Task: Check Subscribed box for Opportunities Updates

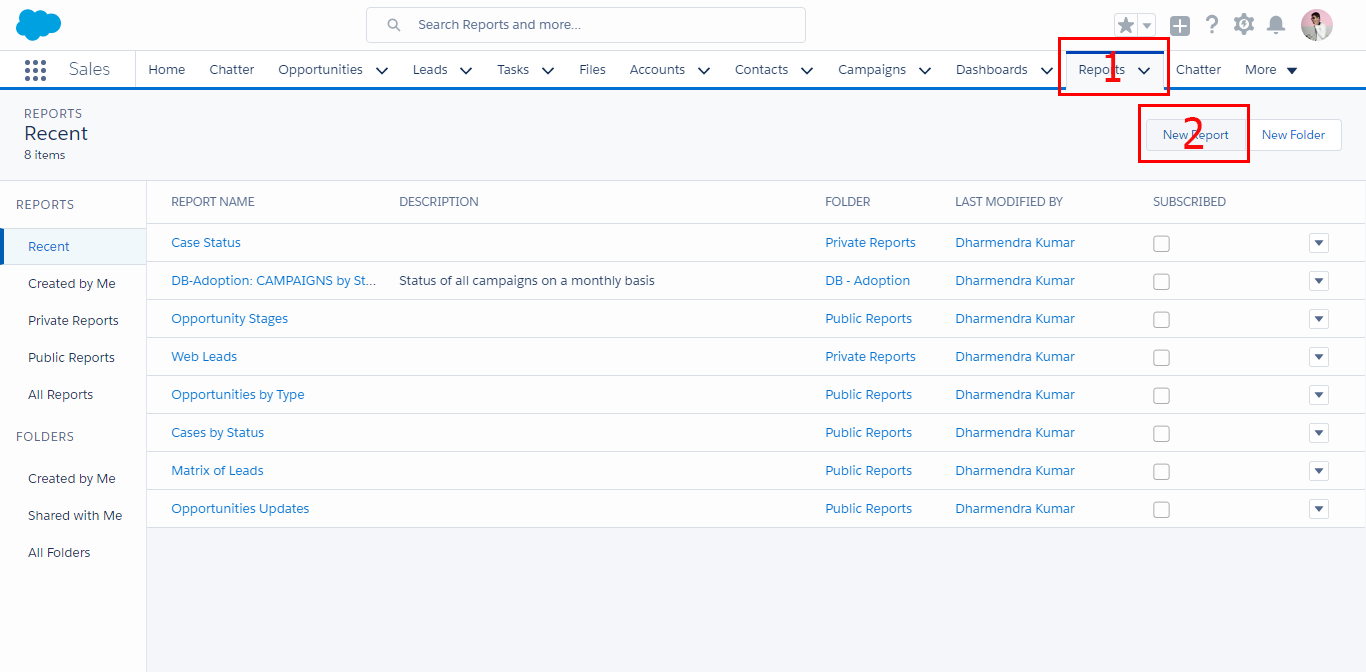Action: pyautogui.click(x=1161, y=510)
